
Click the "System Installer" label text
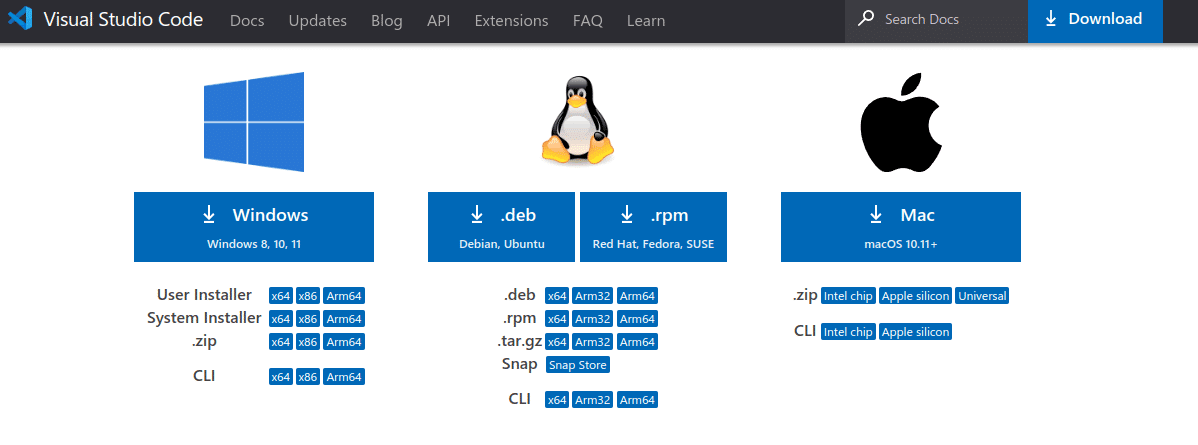[204, 318]
